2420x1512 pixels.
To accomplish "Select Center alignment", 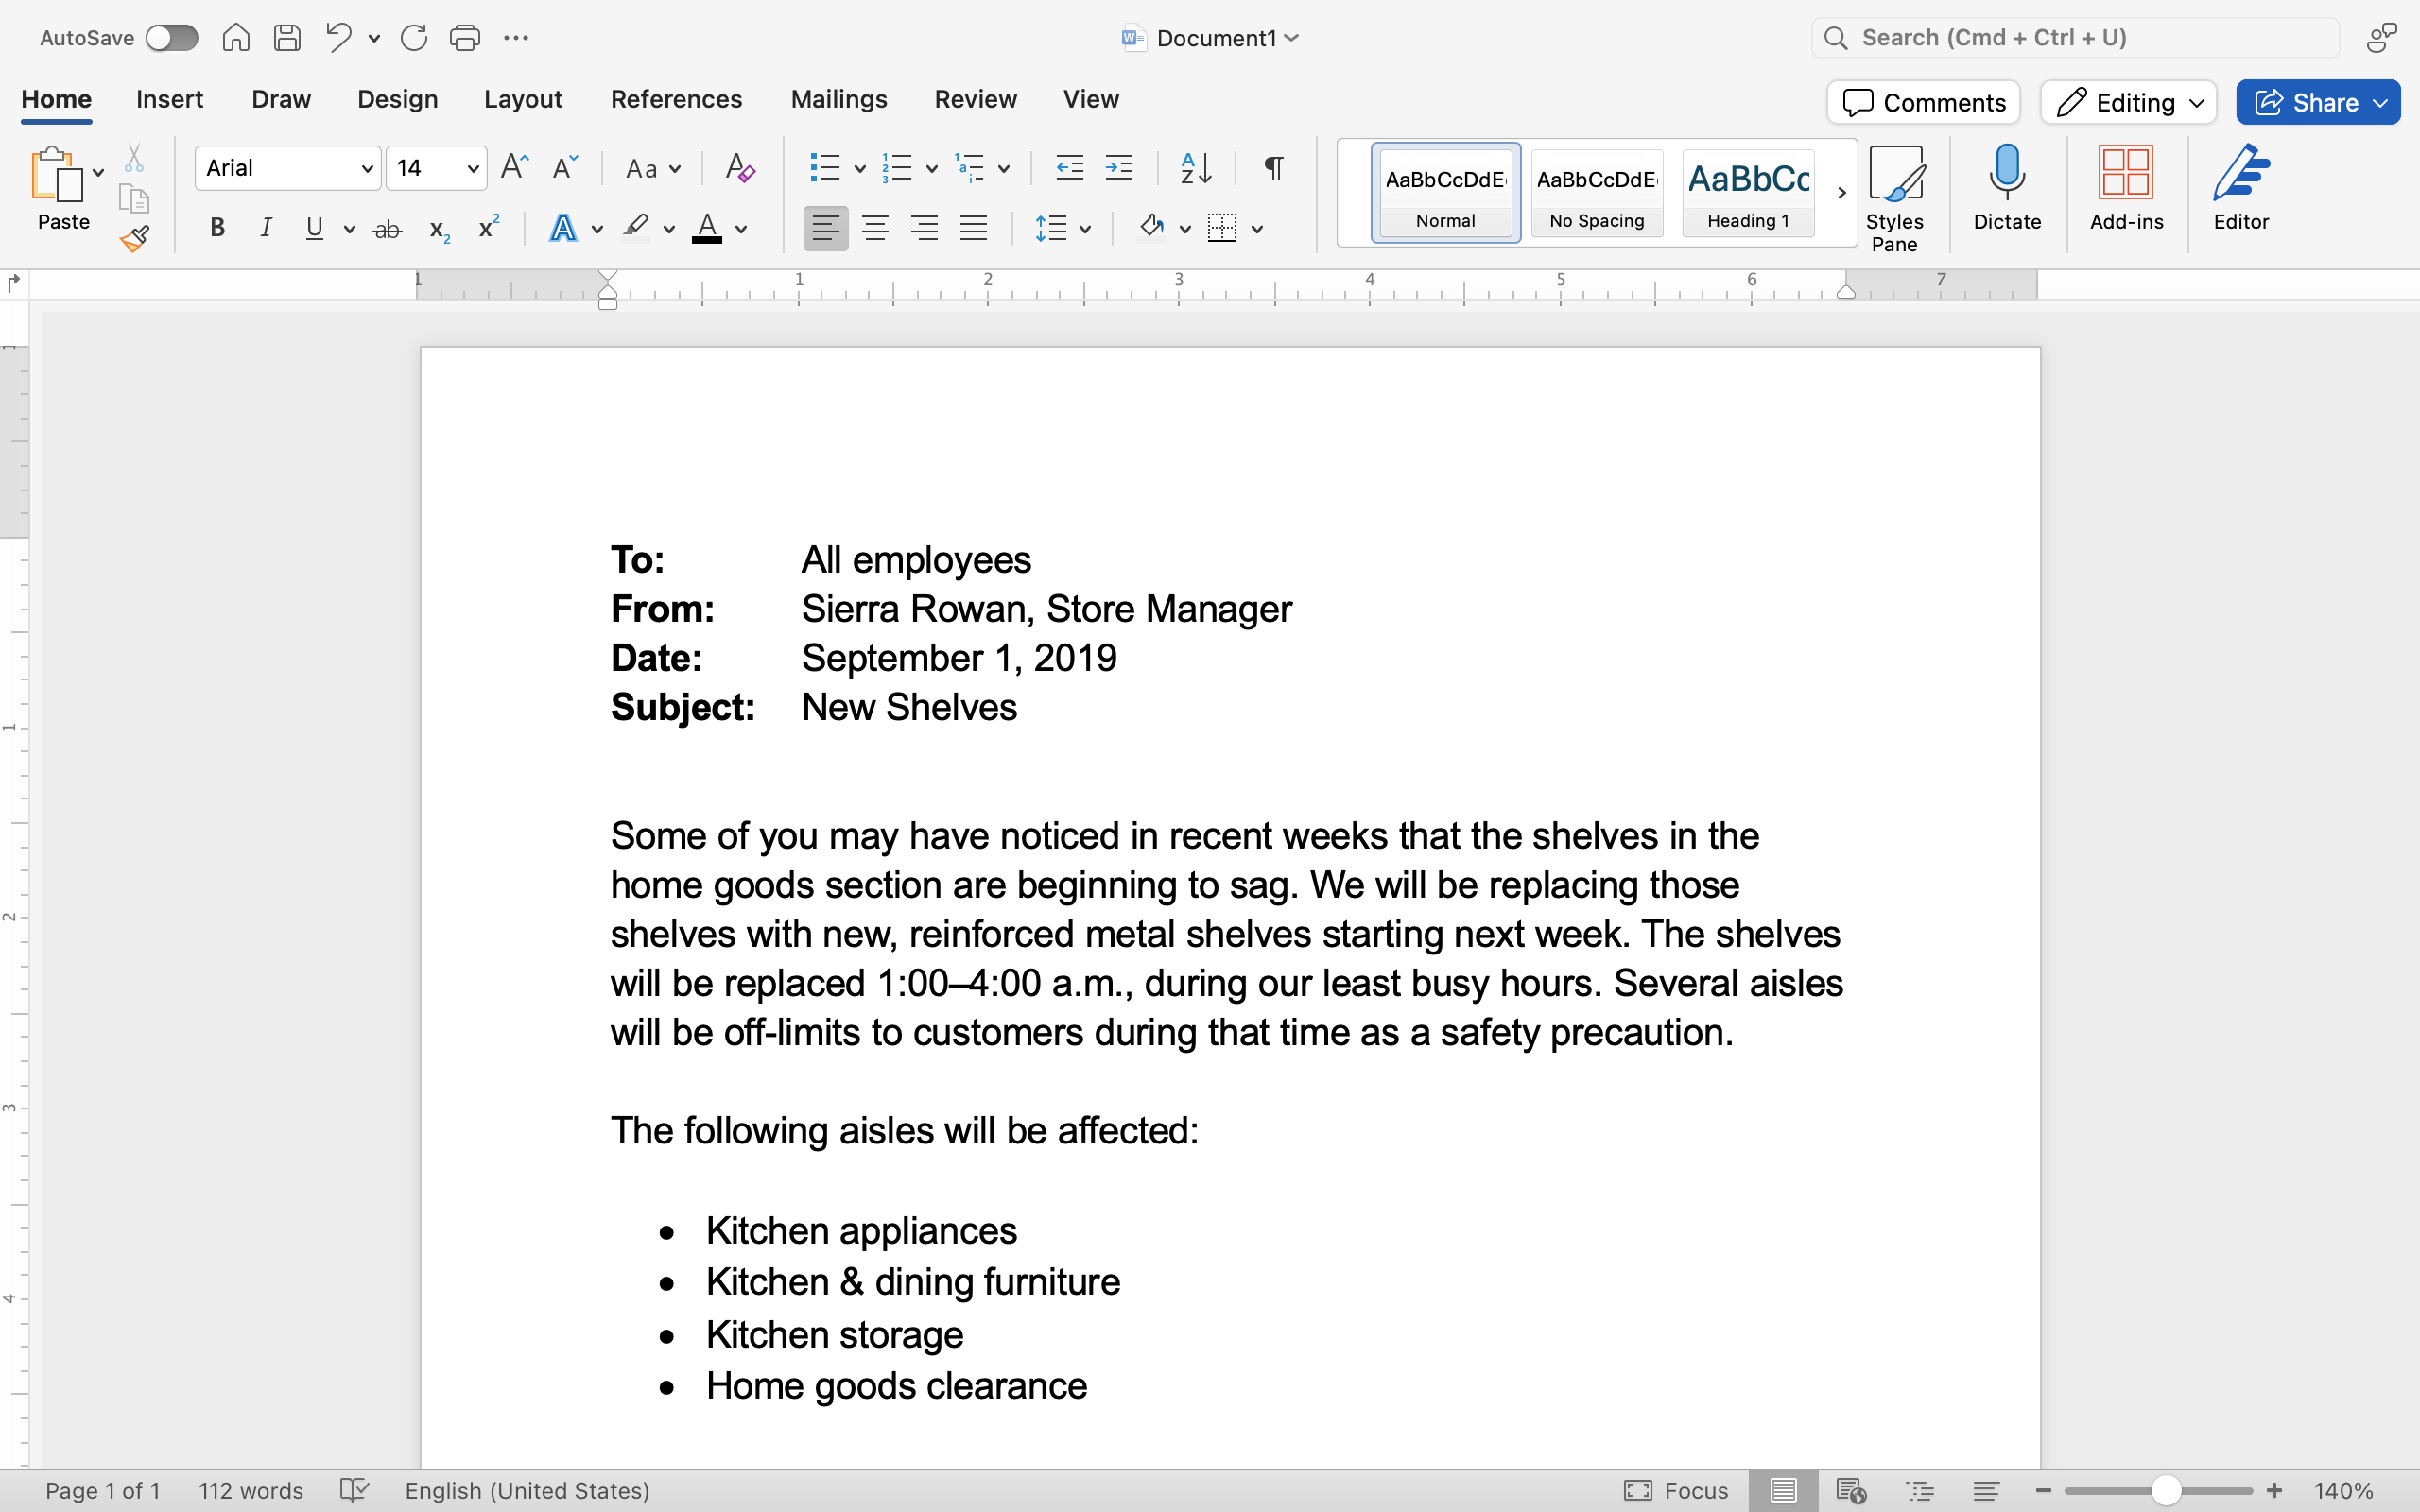I will 875,228.
